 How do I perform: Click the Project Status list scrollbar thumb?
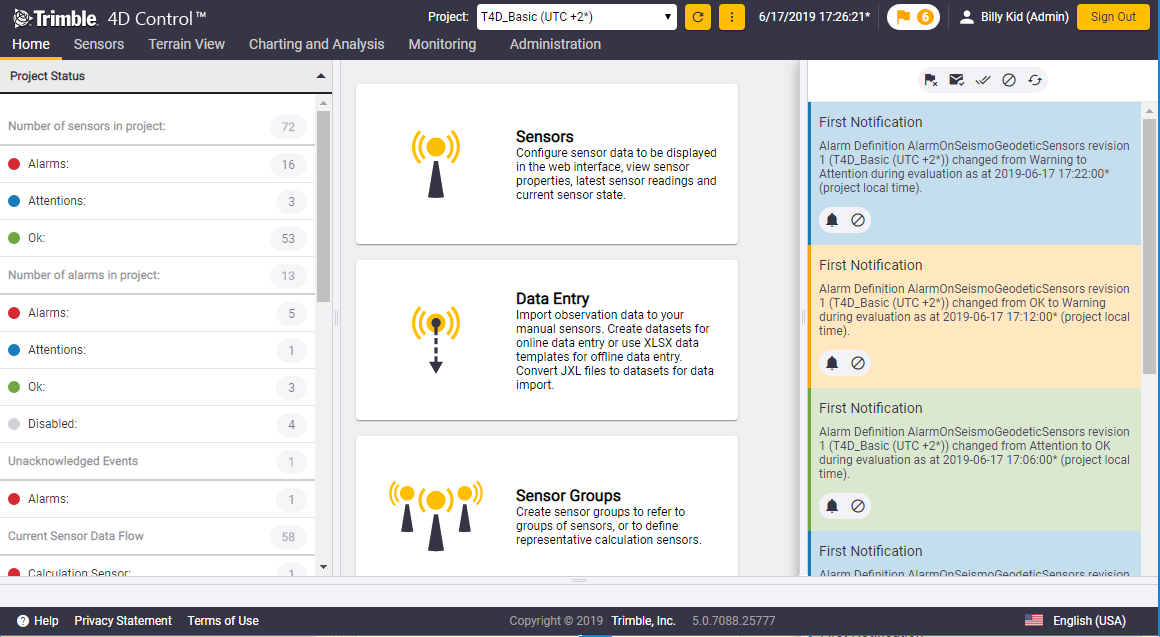coord(323,206)
